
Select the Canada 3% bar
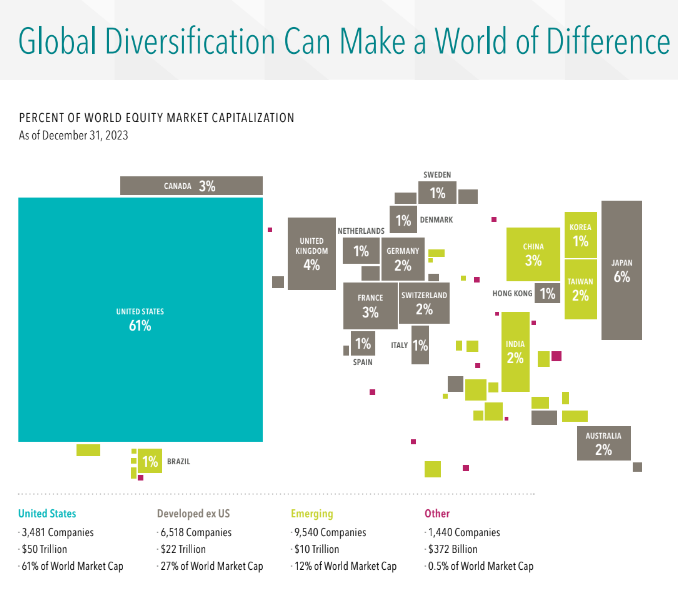click(x=191, y=185)
